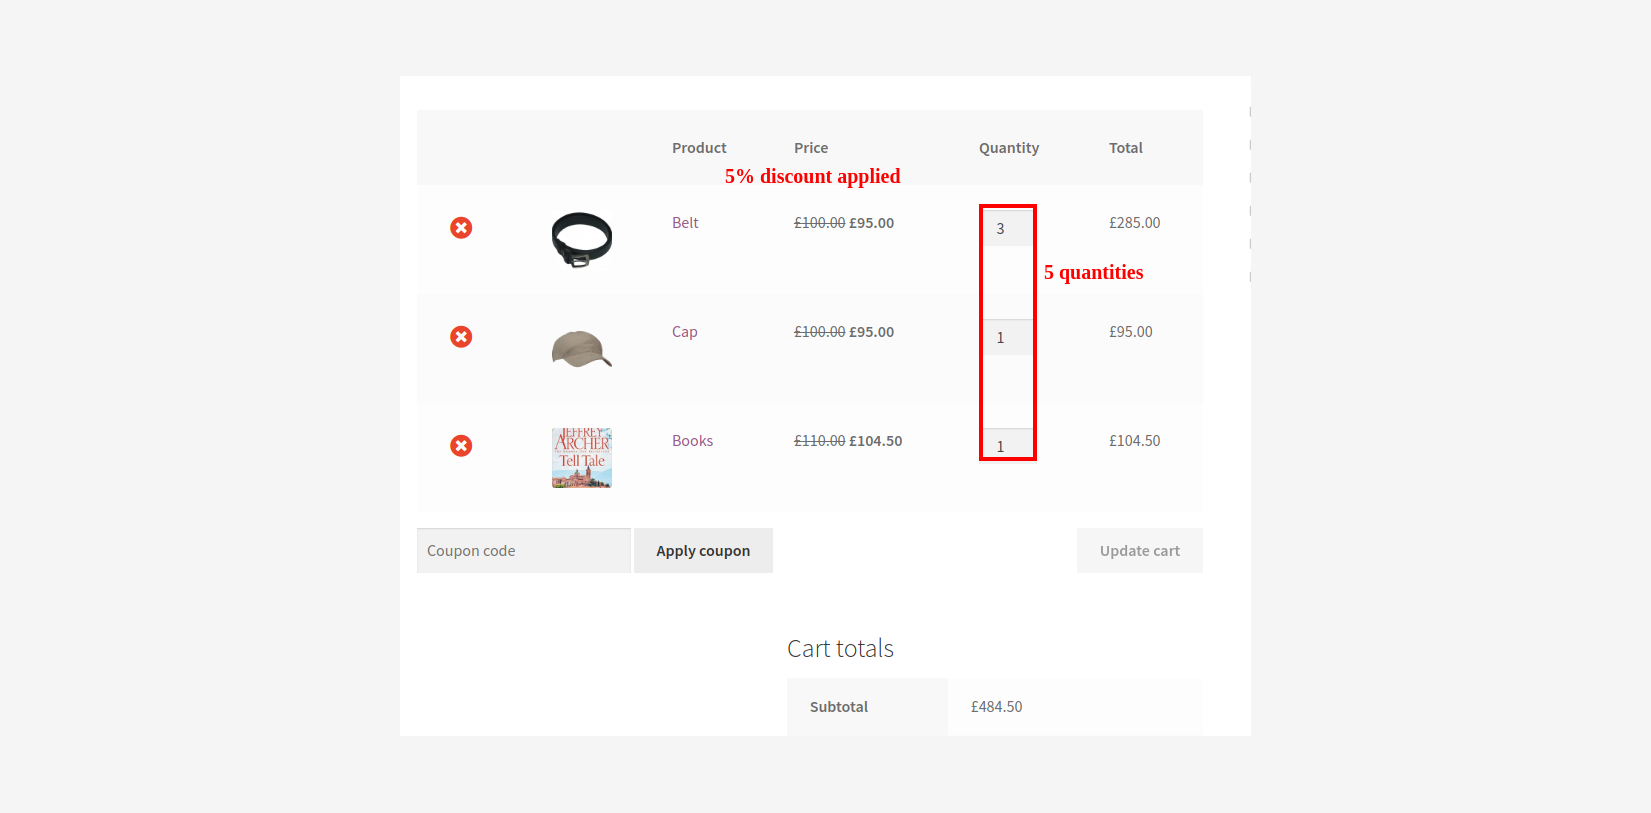Screen dimensions: 1651x813
Task: Select the Belt quantity field showing 3
Action: point(1008,228)
